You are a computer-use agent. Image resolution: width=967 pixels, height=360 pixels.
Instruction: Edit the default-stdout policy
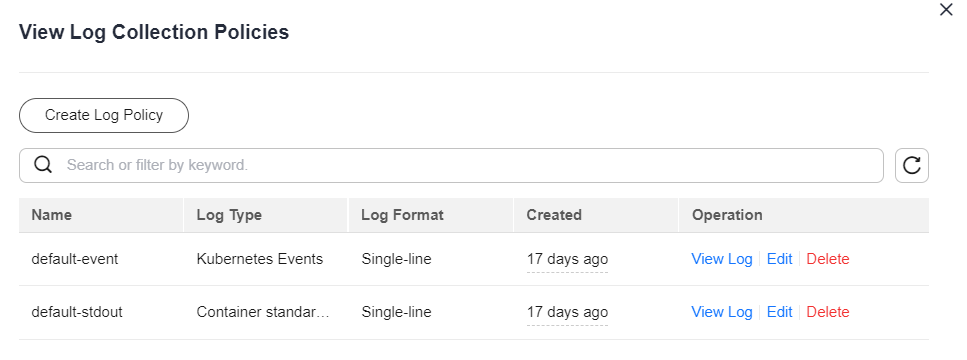click(779, 312)
